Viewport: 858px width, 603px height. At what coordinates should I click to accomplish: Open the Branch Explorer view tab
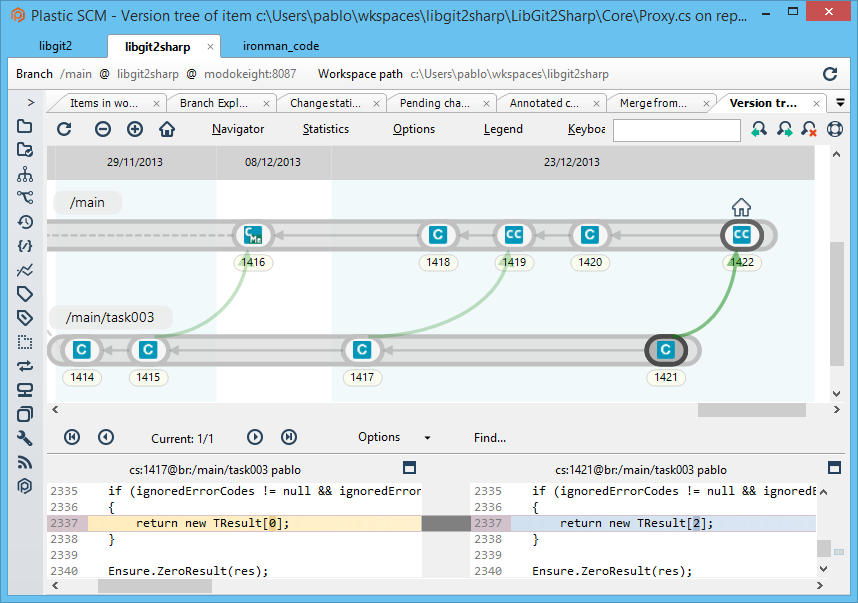click(x=214, y=103)
